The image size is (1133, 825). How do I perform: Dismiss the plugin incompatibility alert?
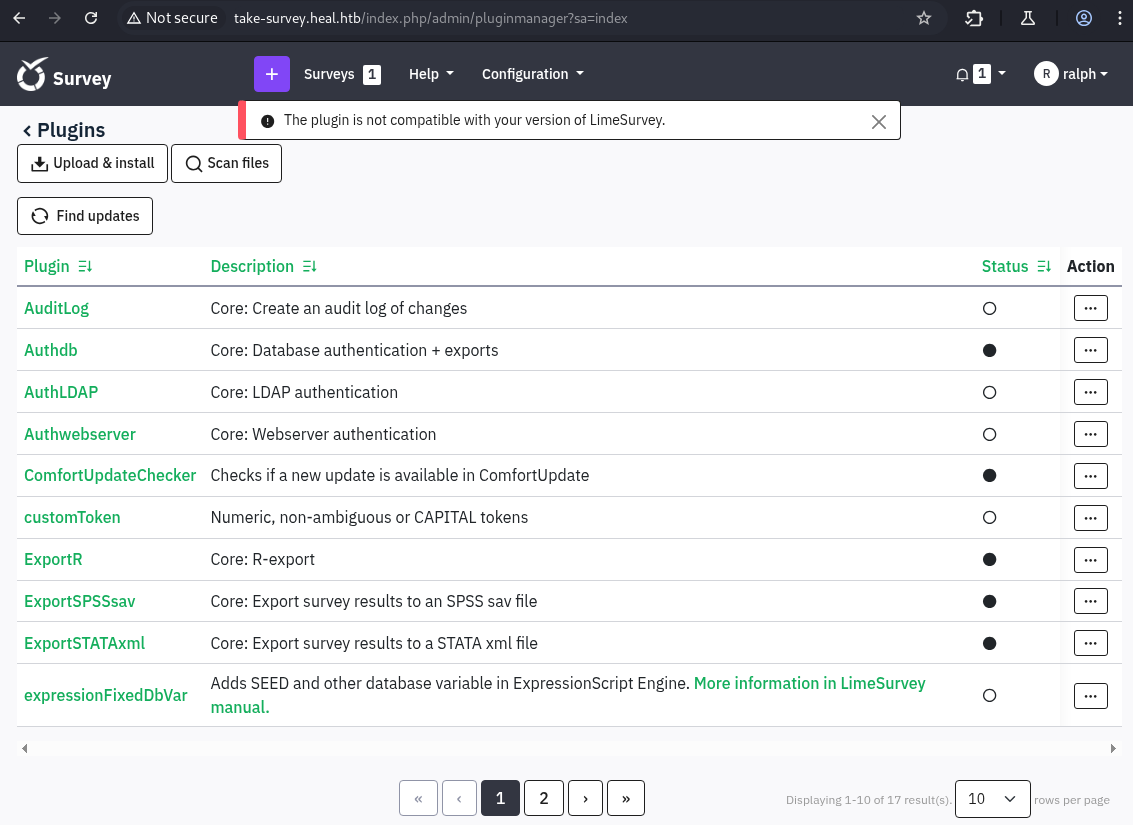(878, 121)
